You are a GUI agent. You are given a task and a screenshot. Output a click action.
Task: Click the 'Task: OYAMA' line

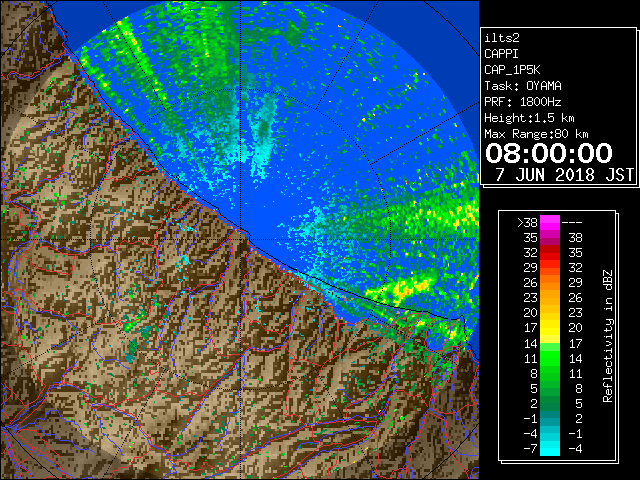(523, 86)
